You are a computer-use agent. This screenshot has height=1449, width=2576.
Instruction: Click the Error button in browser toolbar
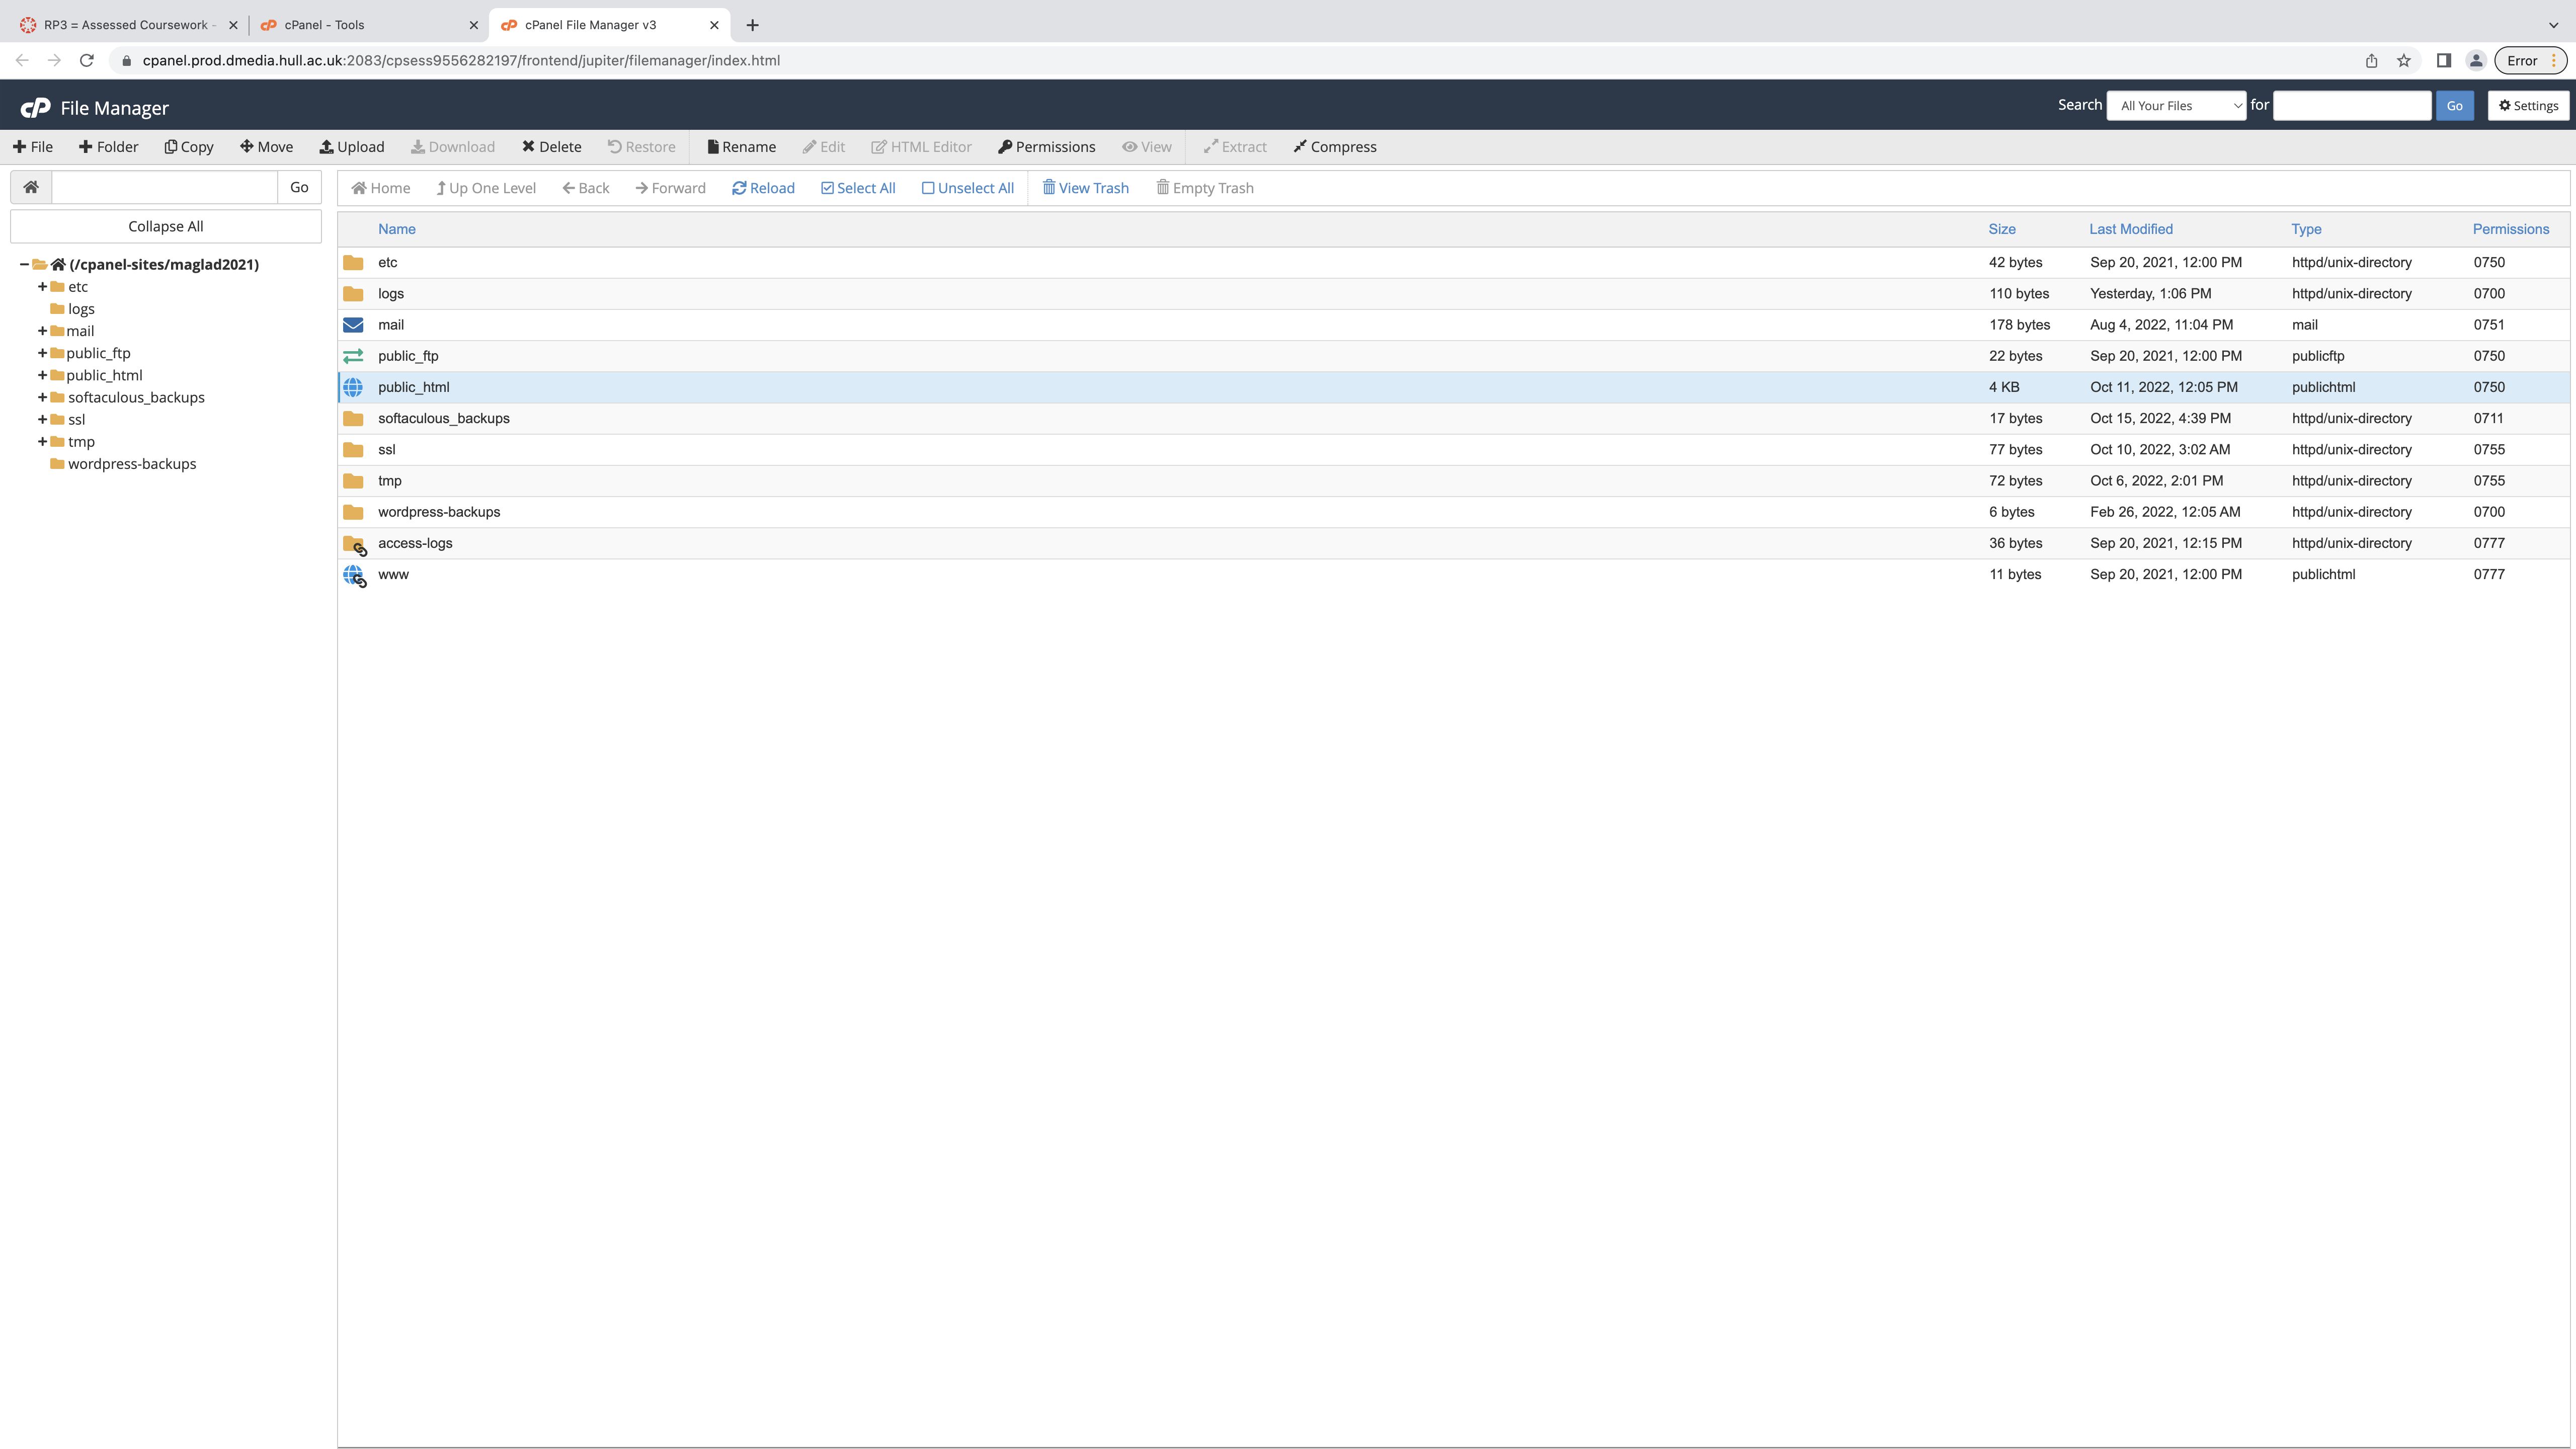[2530, 60]
